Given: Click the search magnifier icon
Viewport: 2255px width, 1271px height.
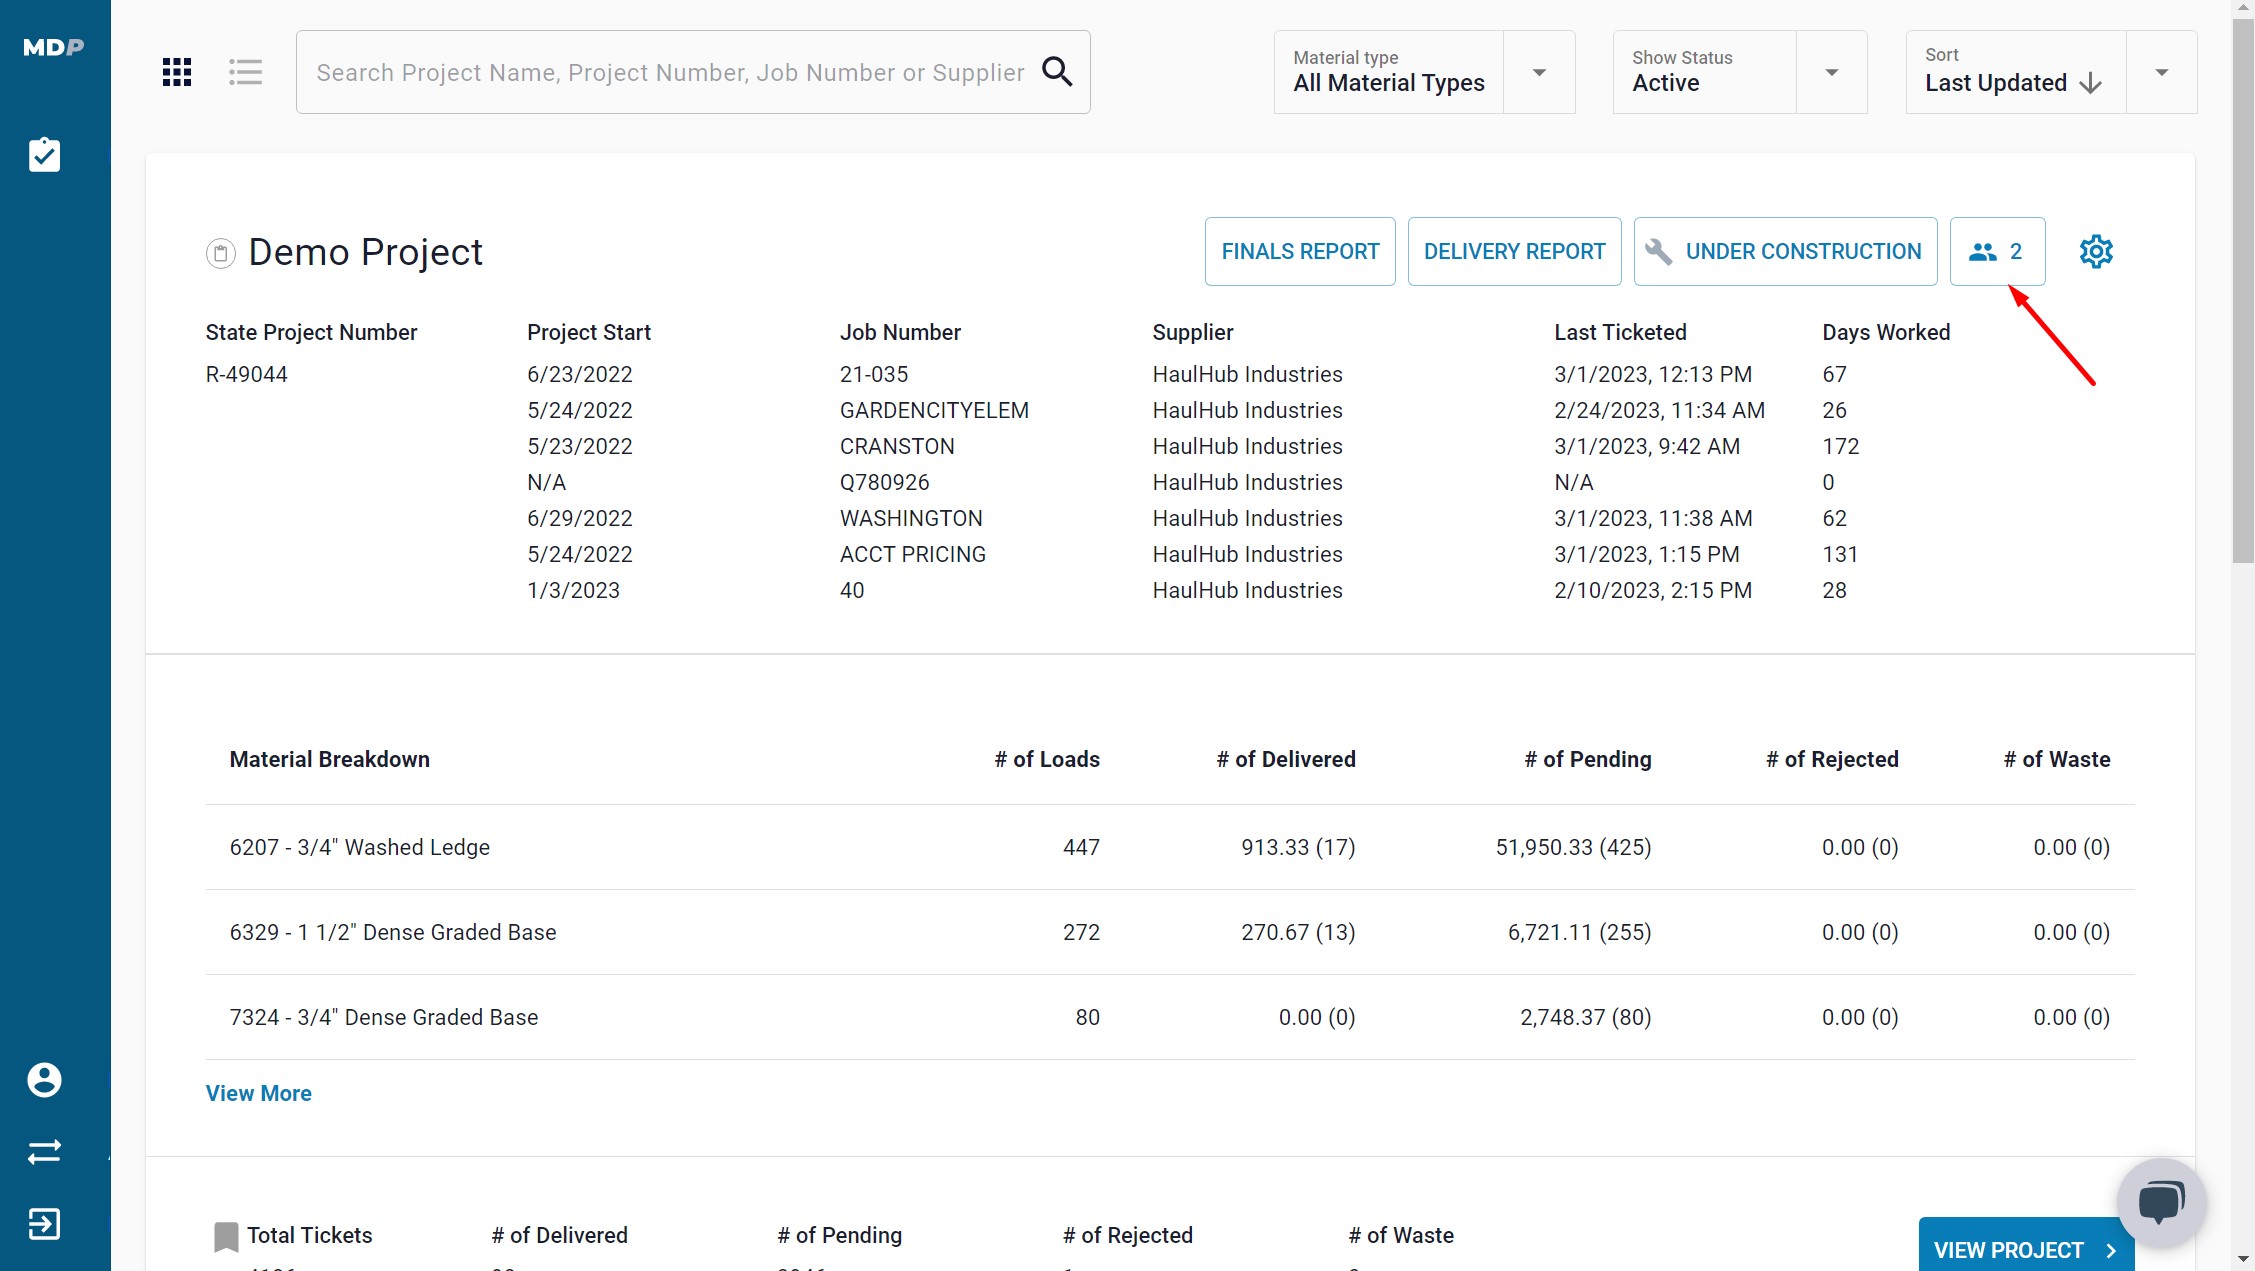Looking at the screenshot, I should pos(1057,72).
